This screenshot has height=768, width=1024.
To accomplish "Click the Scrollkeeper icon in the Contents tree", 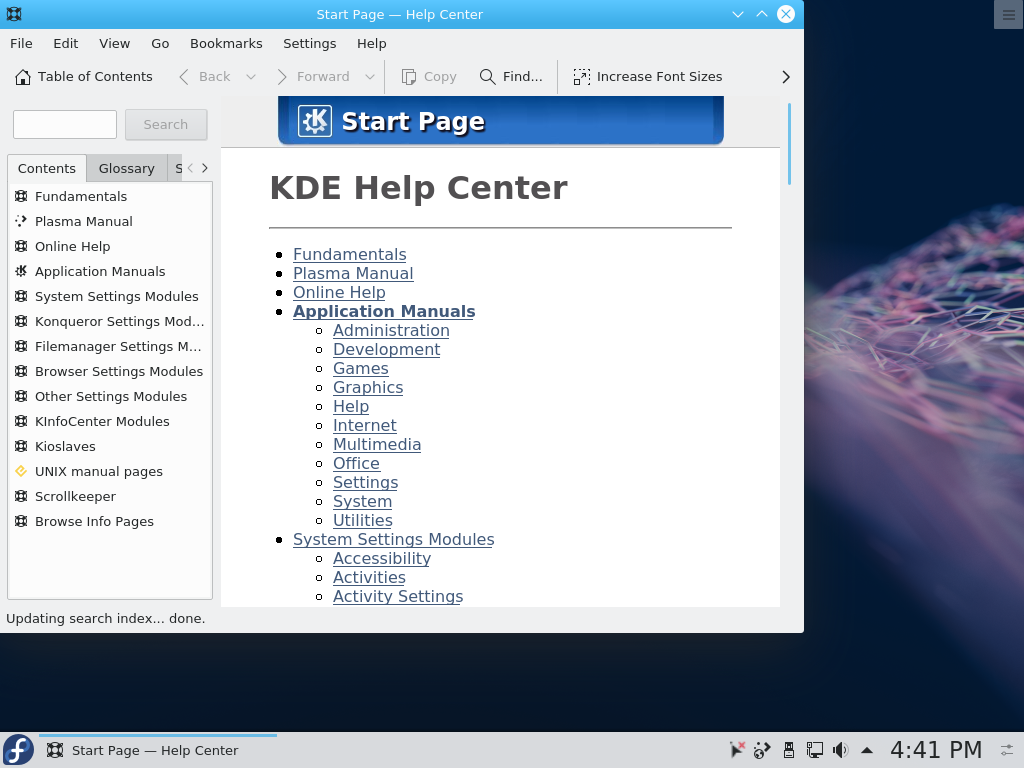I will [x=22, y=496].
